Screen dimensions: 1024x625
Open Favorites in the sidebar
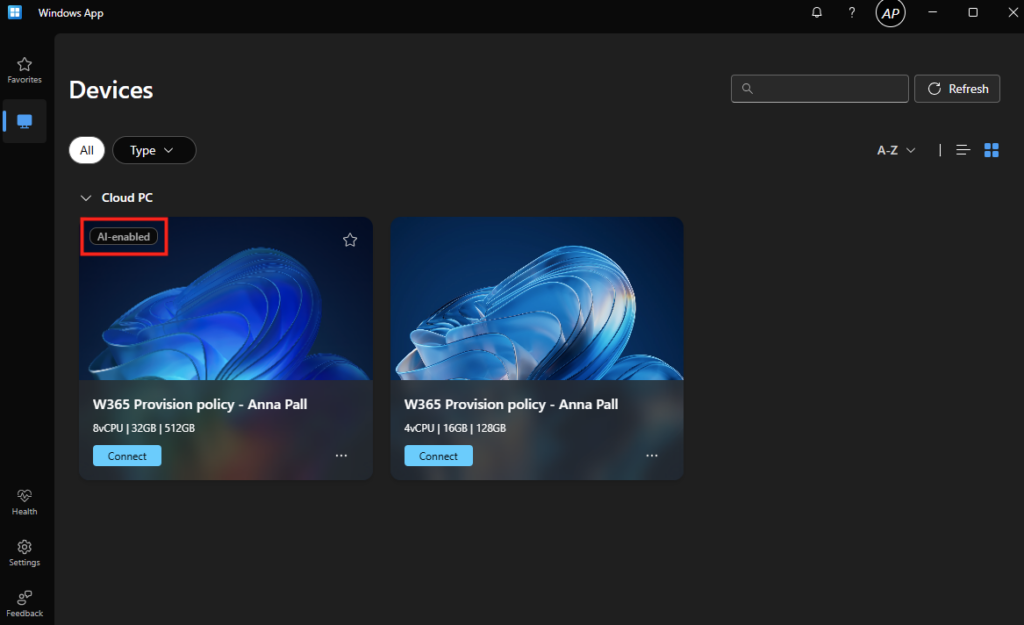[24, 69]
